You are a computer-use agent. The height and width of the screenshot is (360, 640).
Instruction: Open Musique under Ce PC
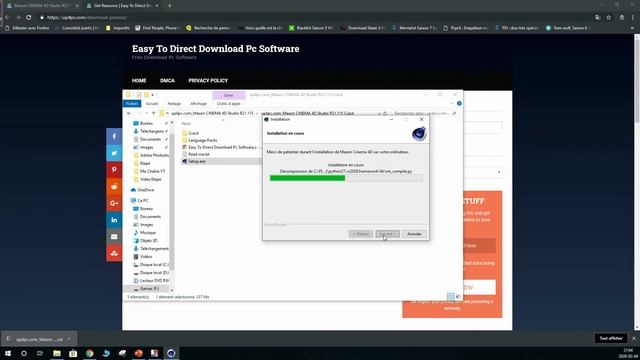coord(147,232)
